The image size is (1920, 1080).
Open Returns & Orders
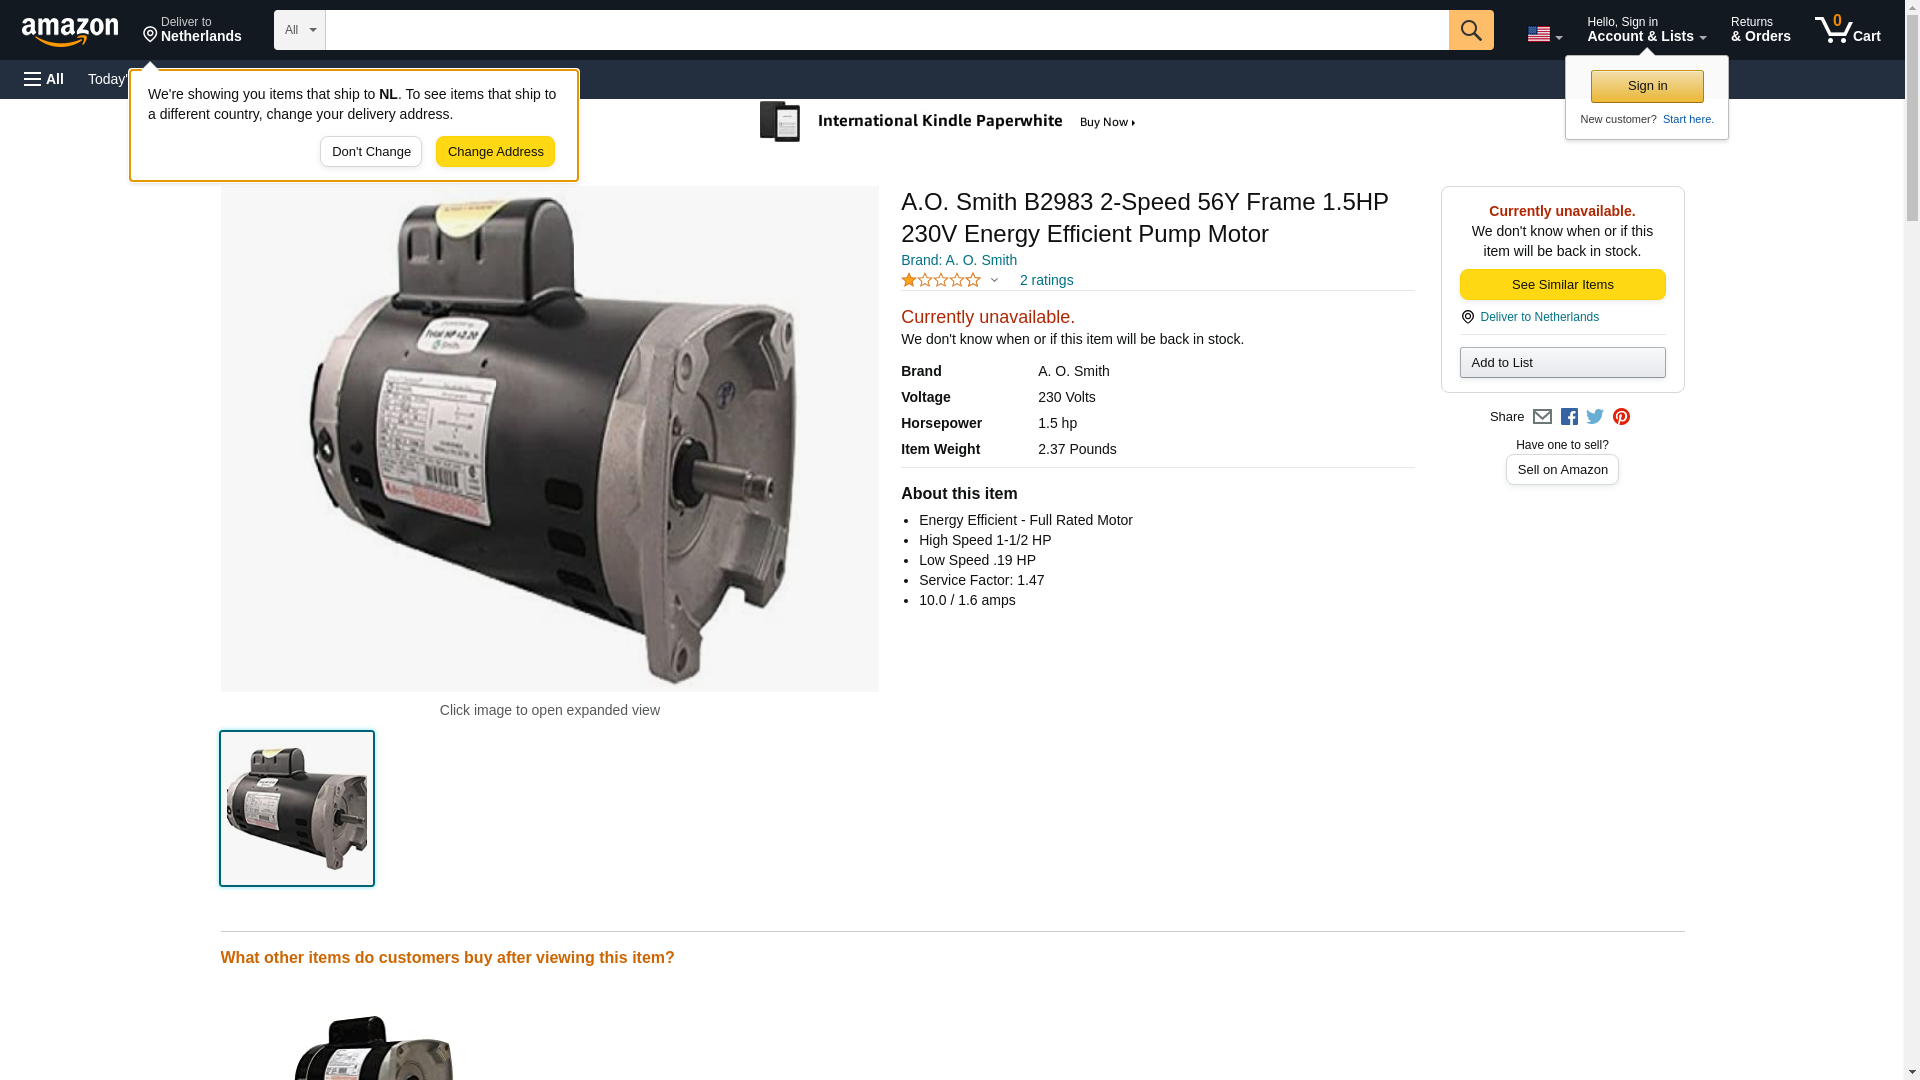(1760, 30)
